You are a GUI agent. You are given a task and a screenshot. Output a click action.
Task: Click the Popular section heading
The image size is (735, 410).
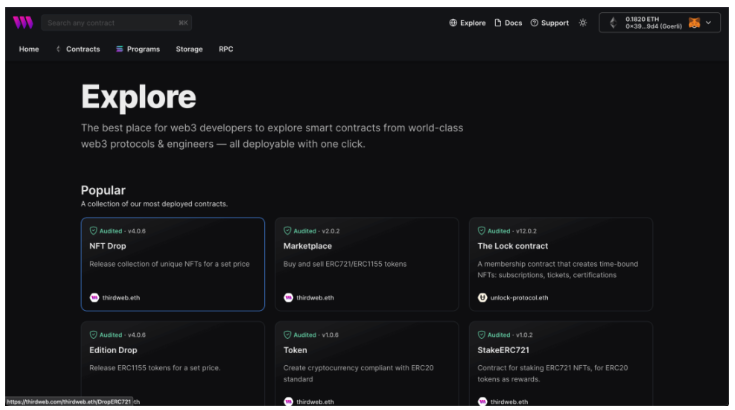(x=103, y=190)
